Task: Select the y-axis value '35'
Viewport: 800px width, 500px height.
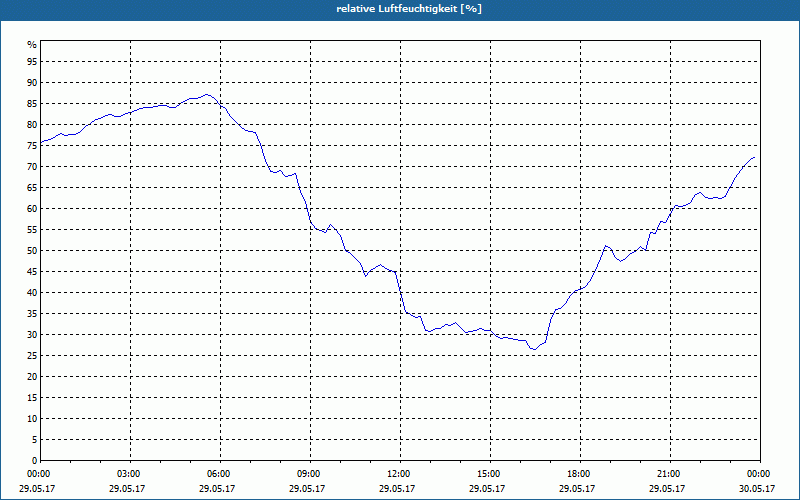Action: pyautogui.click(x=32, y=314)
